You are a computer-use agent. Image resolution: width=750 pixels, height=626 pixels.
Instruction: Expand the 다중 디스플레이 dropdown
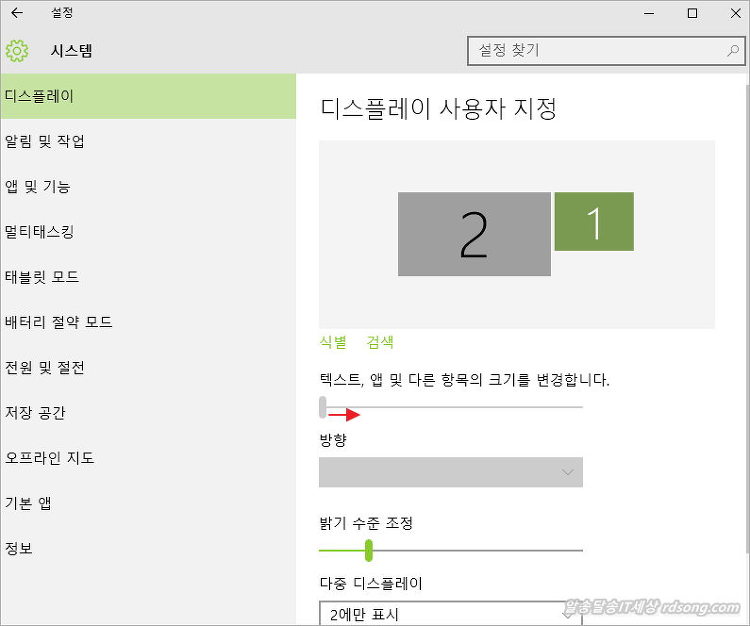450,614
